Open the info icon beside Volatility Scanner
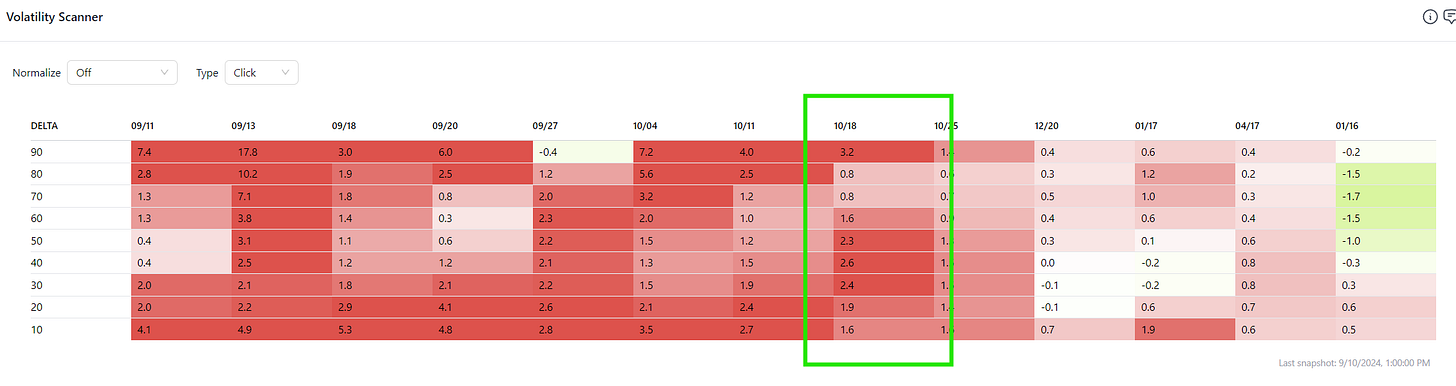The height and width of the screenshot is (386, 1456). pyautogui.click(x=1429, y=17)
